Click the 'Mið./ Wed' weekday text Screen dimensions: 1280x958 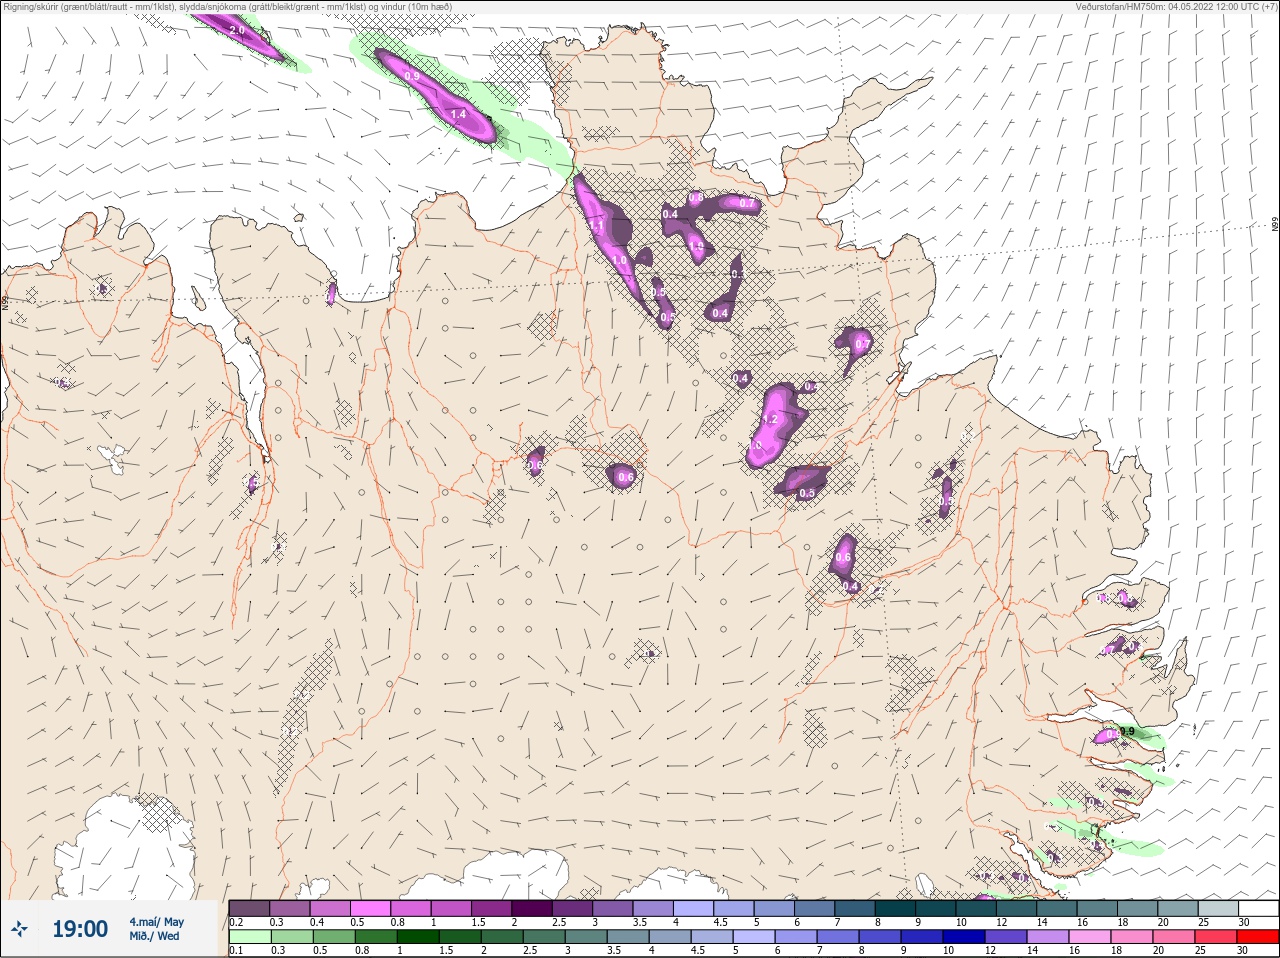[x=154, y=936]
